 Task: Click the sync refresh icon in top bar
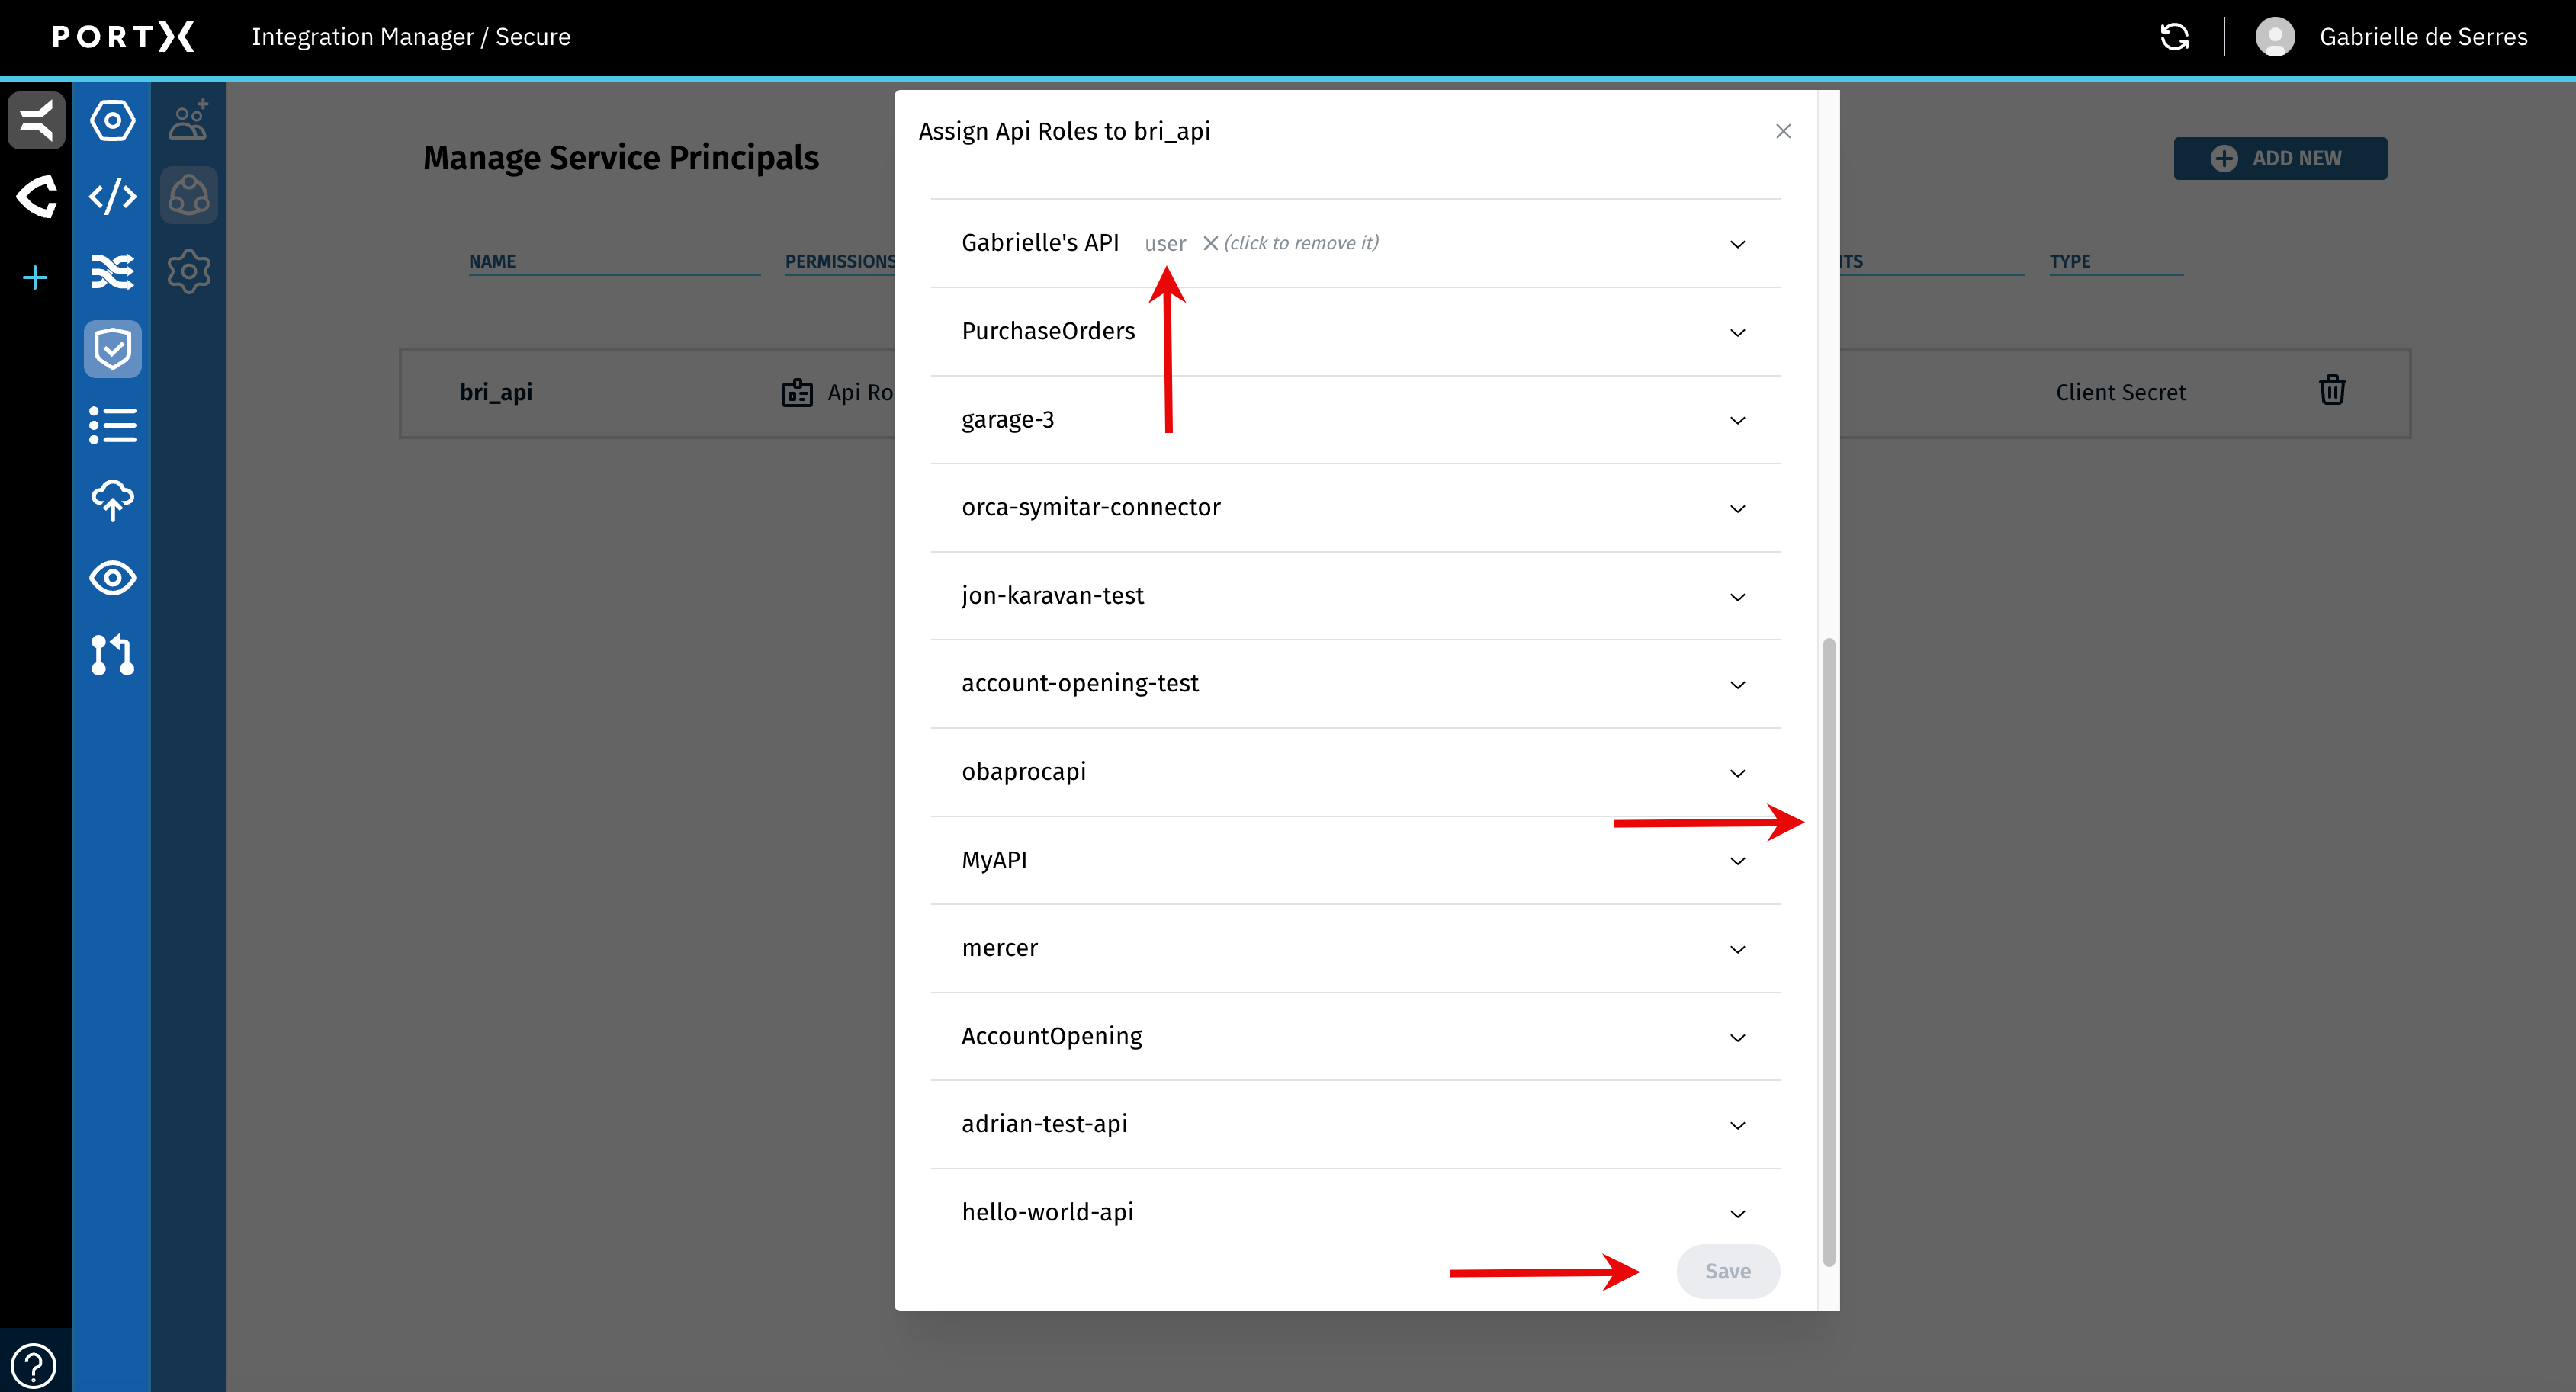(x=2174, y=37)
